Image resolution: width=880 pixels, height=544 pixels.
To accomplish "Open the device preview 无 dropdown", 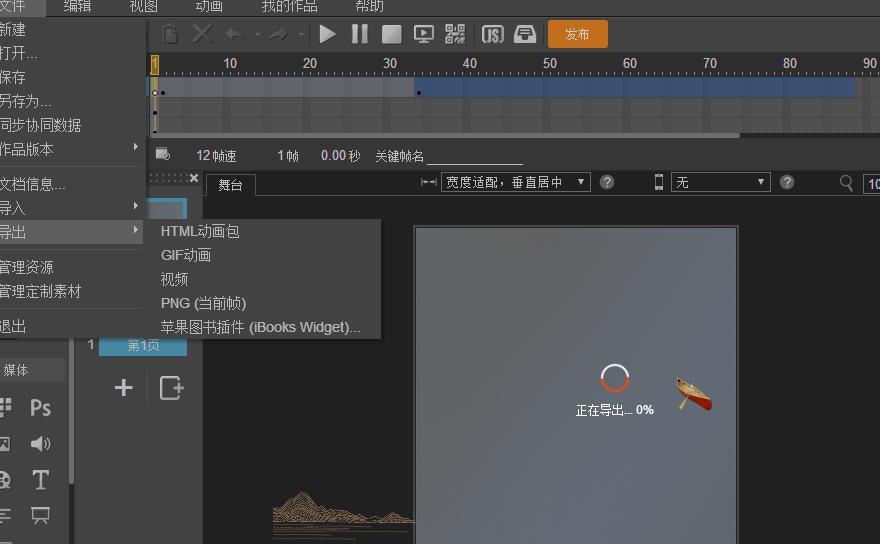I will pos(721,182).
